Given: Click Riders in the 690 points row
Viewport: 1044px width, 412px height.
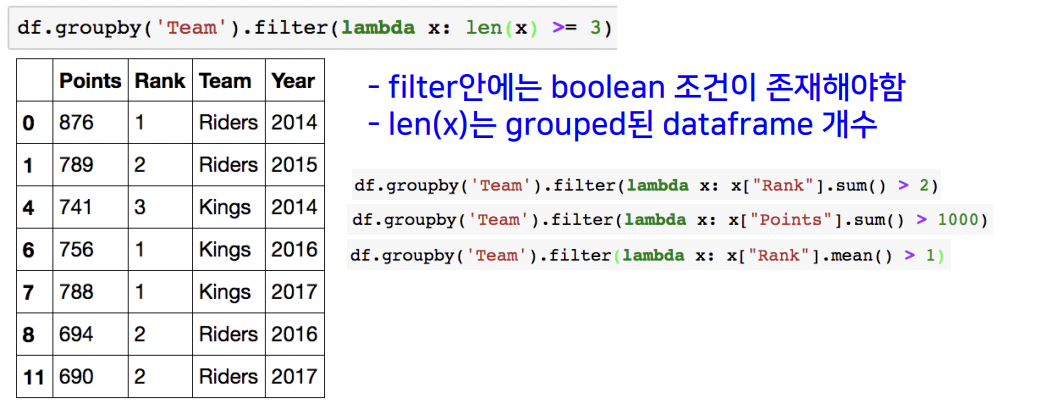Looking at the screenshot, I should 228,377.
